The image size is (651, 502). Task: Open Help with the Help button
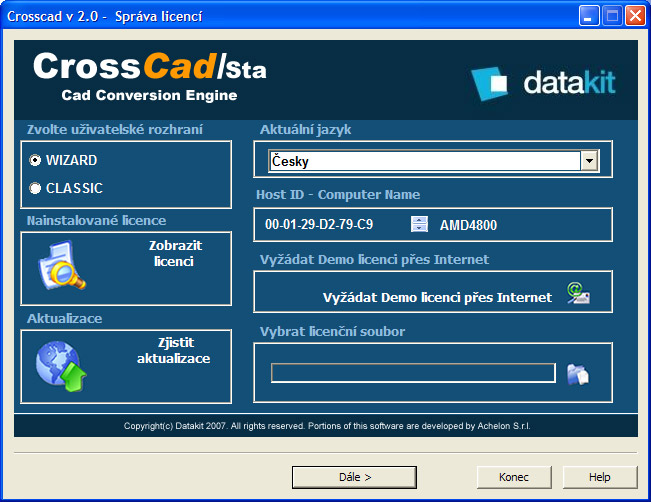pos(599,477)
